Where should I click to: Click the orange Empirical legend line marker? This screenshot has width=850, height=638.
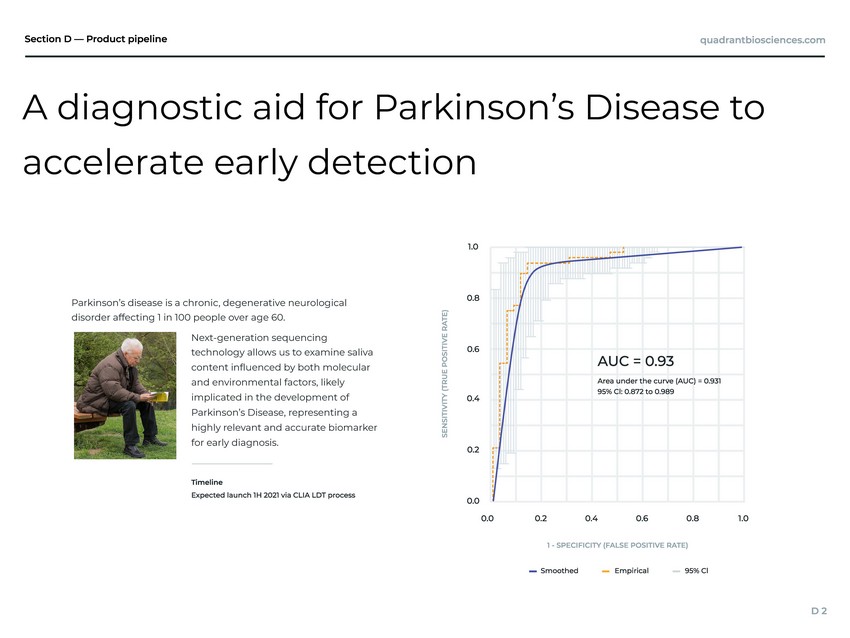tap(606, 571)
